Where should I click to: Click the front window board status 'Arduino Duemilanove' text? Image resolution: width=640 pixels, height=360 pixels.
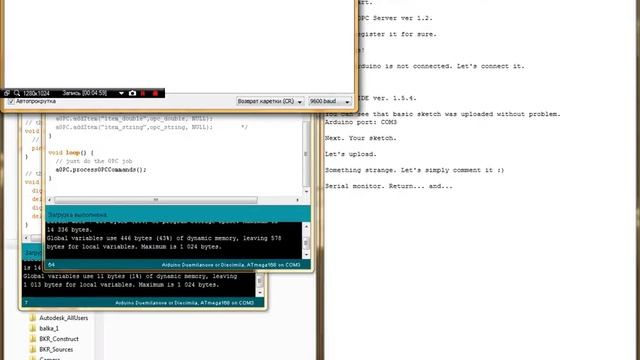click(231, 265)
